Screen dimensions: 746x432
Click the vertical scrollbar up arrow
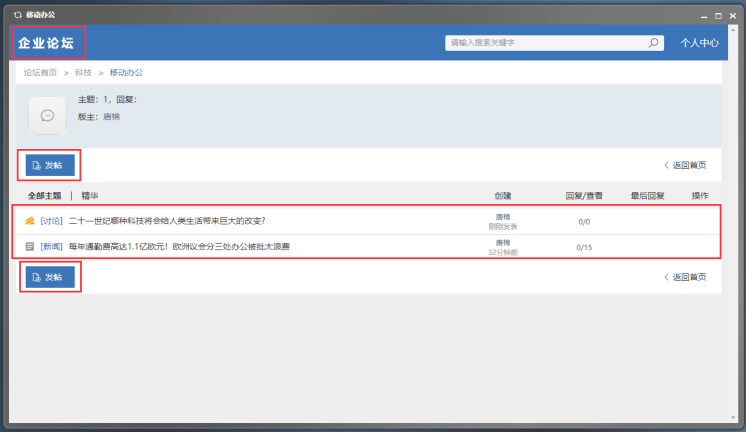tap(733, 30)
